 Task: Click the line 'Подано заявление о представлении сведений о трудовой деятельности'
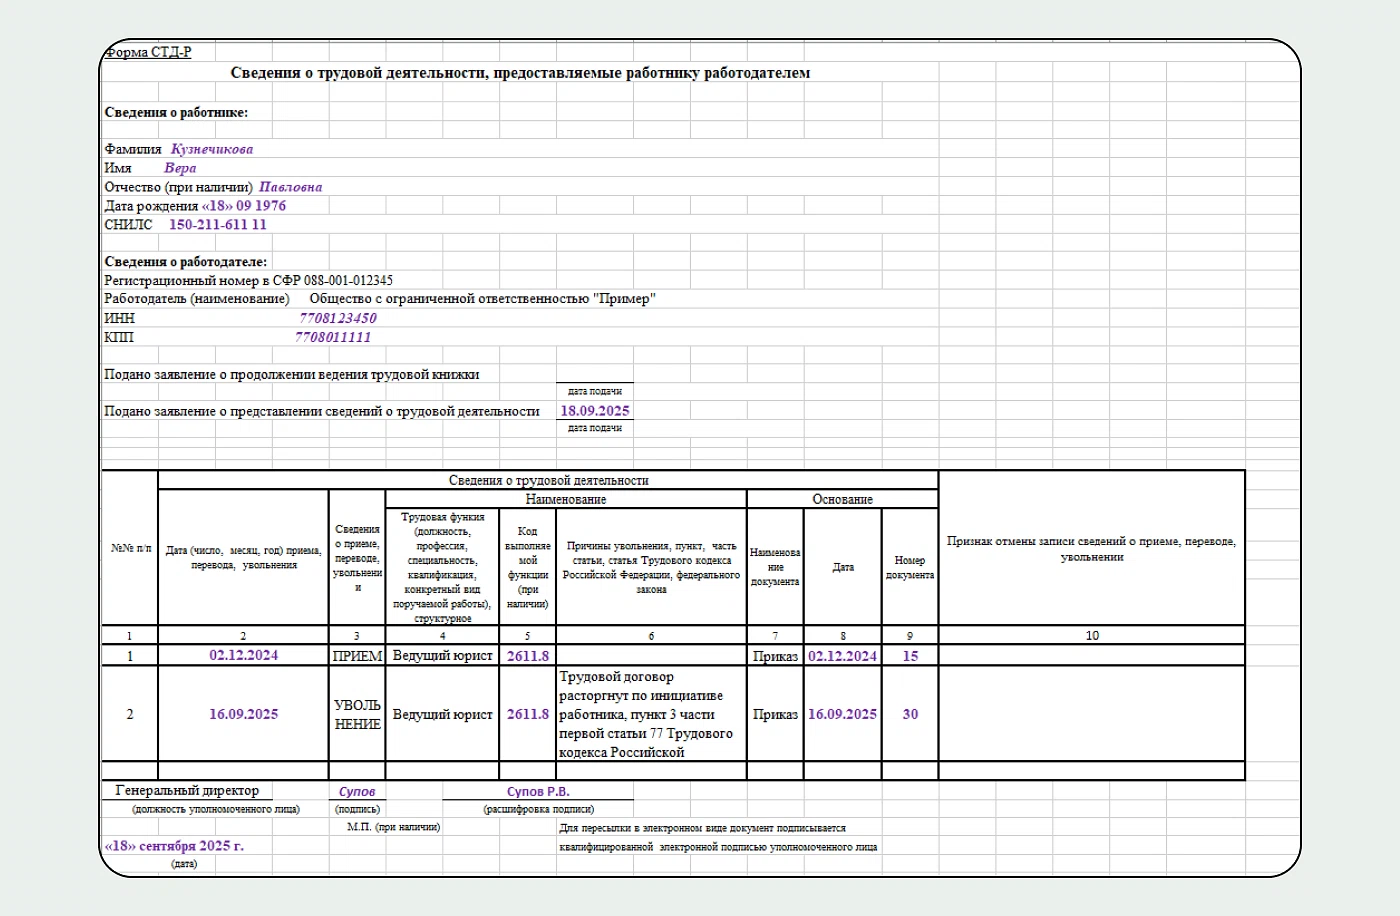click(322, 411)
